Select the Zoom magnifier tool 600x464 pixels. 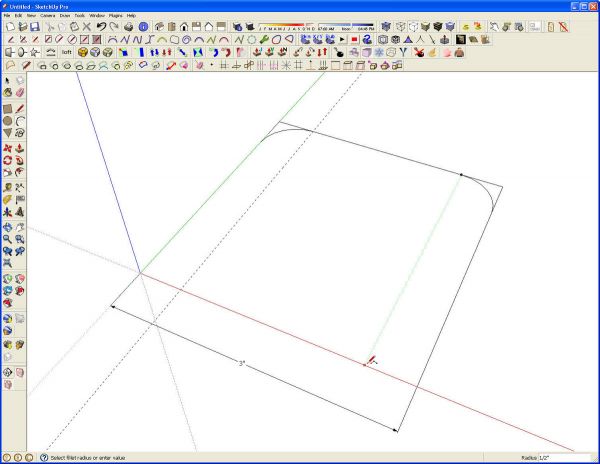7,239
